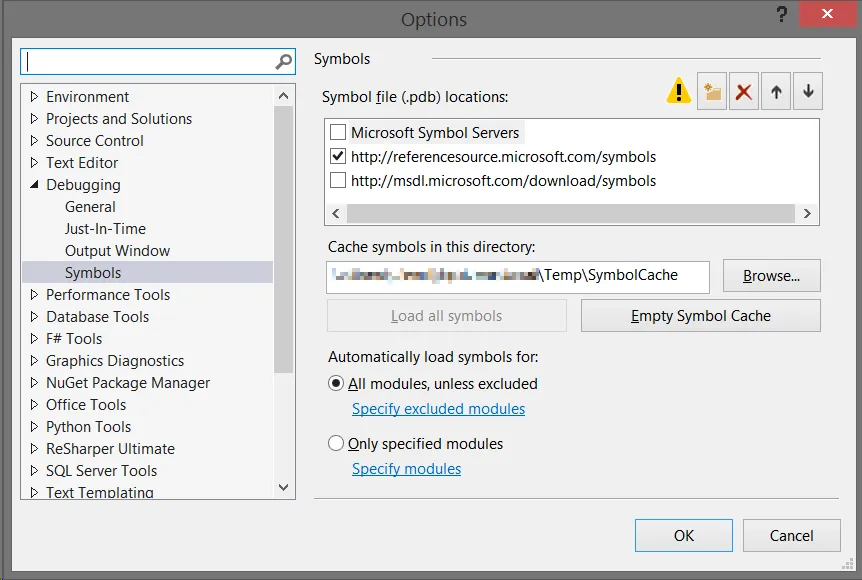This screenshot has width=862, height=580.
Task: Open the Specify excluded modules link
Action: point(438,409)
